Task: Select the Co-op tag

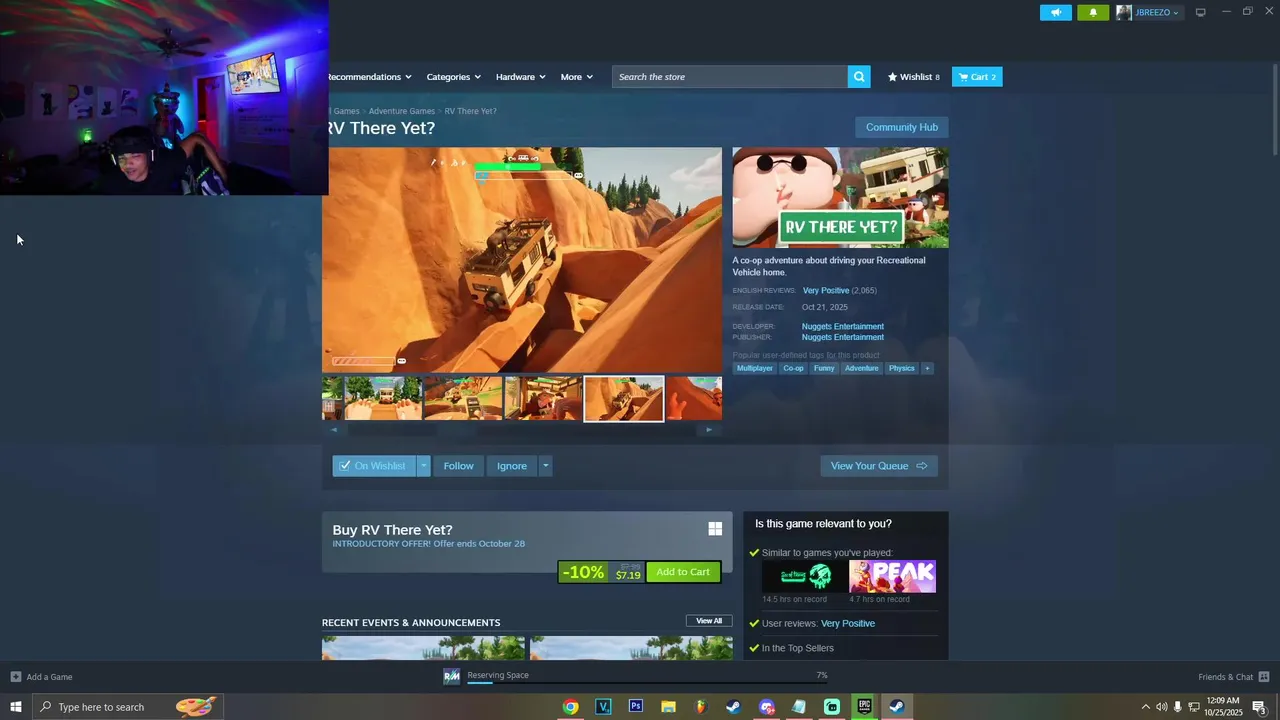Action: click(x=793, y=368)
